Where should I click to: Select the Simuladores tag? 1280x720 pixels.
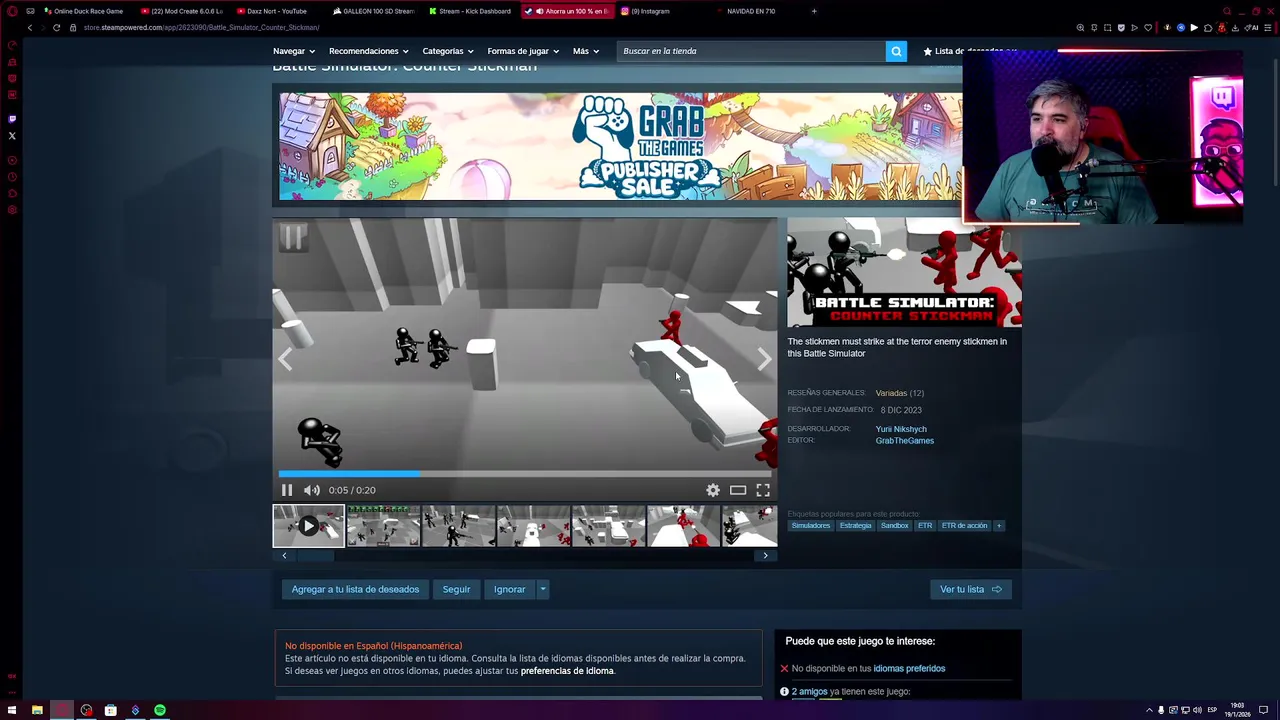pyautogui.click(x=811, y=525)
